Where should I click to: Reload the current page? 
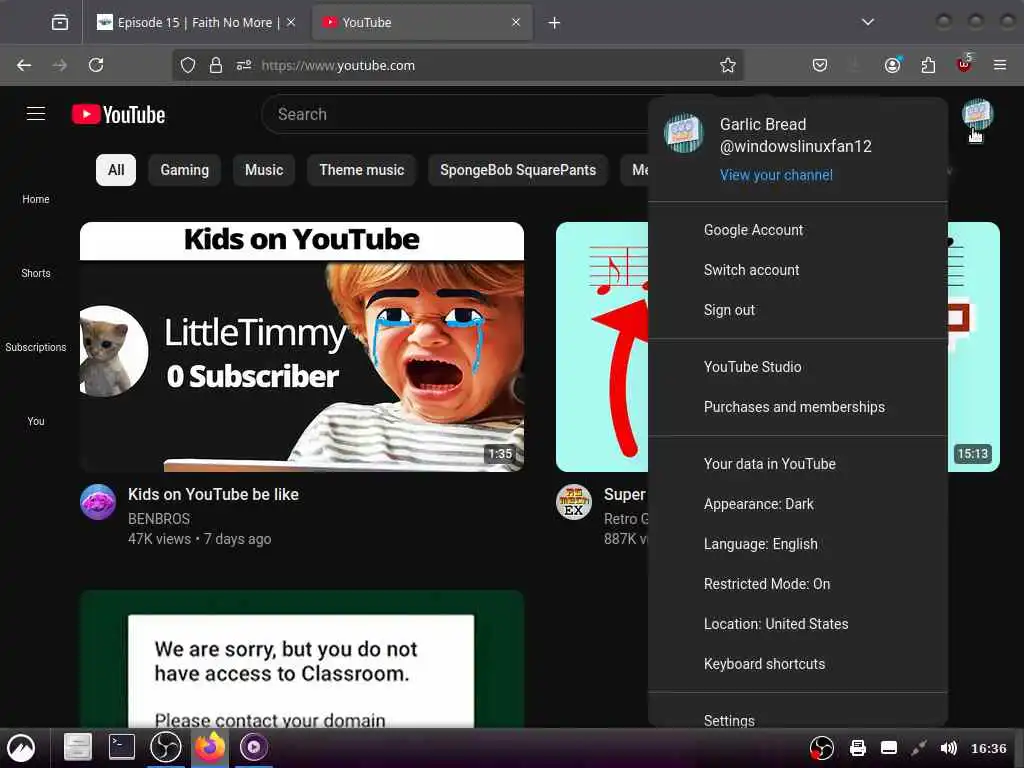[96, 65]
